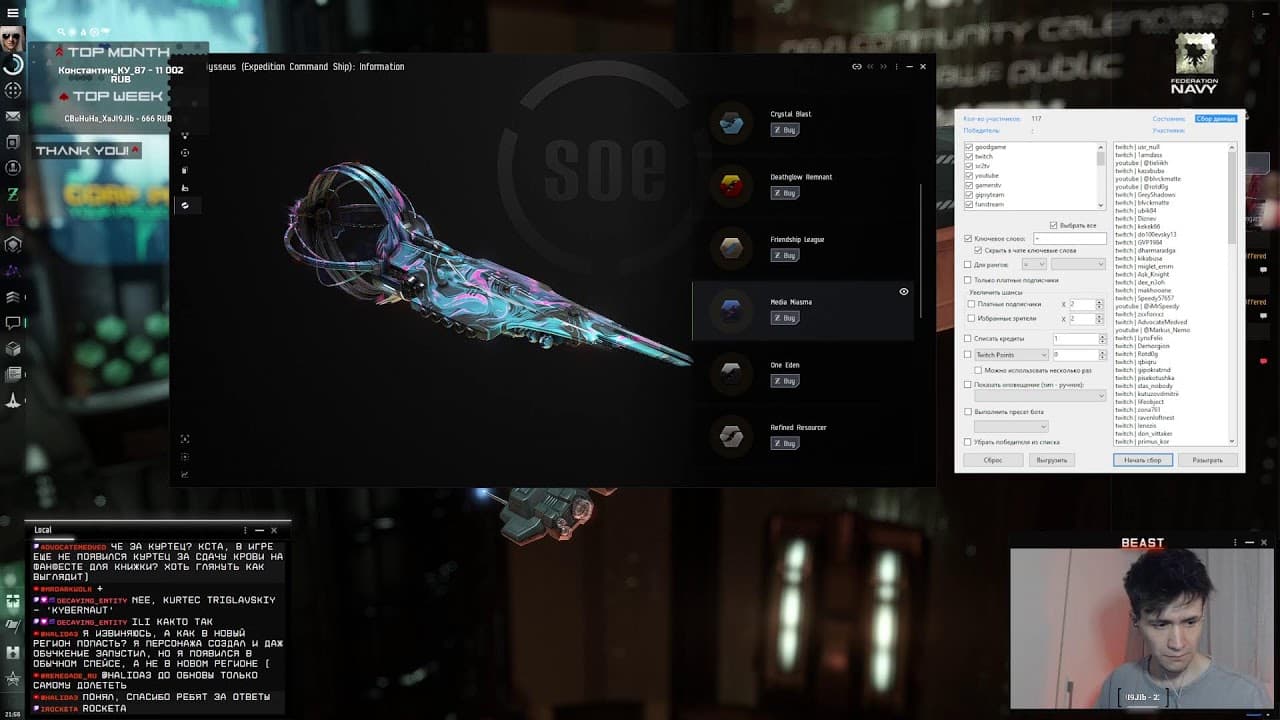Viewport: 1280px width, 720px height.
Task: Open the journal newspaper icon in sidebar
Action: coord(13,375)
